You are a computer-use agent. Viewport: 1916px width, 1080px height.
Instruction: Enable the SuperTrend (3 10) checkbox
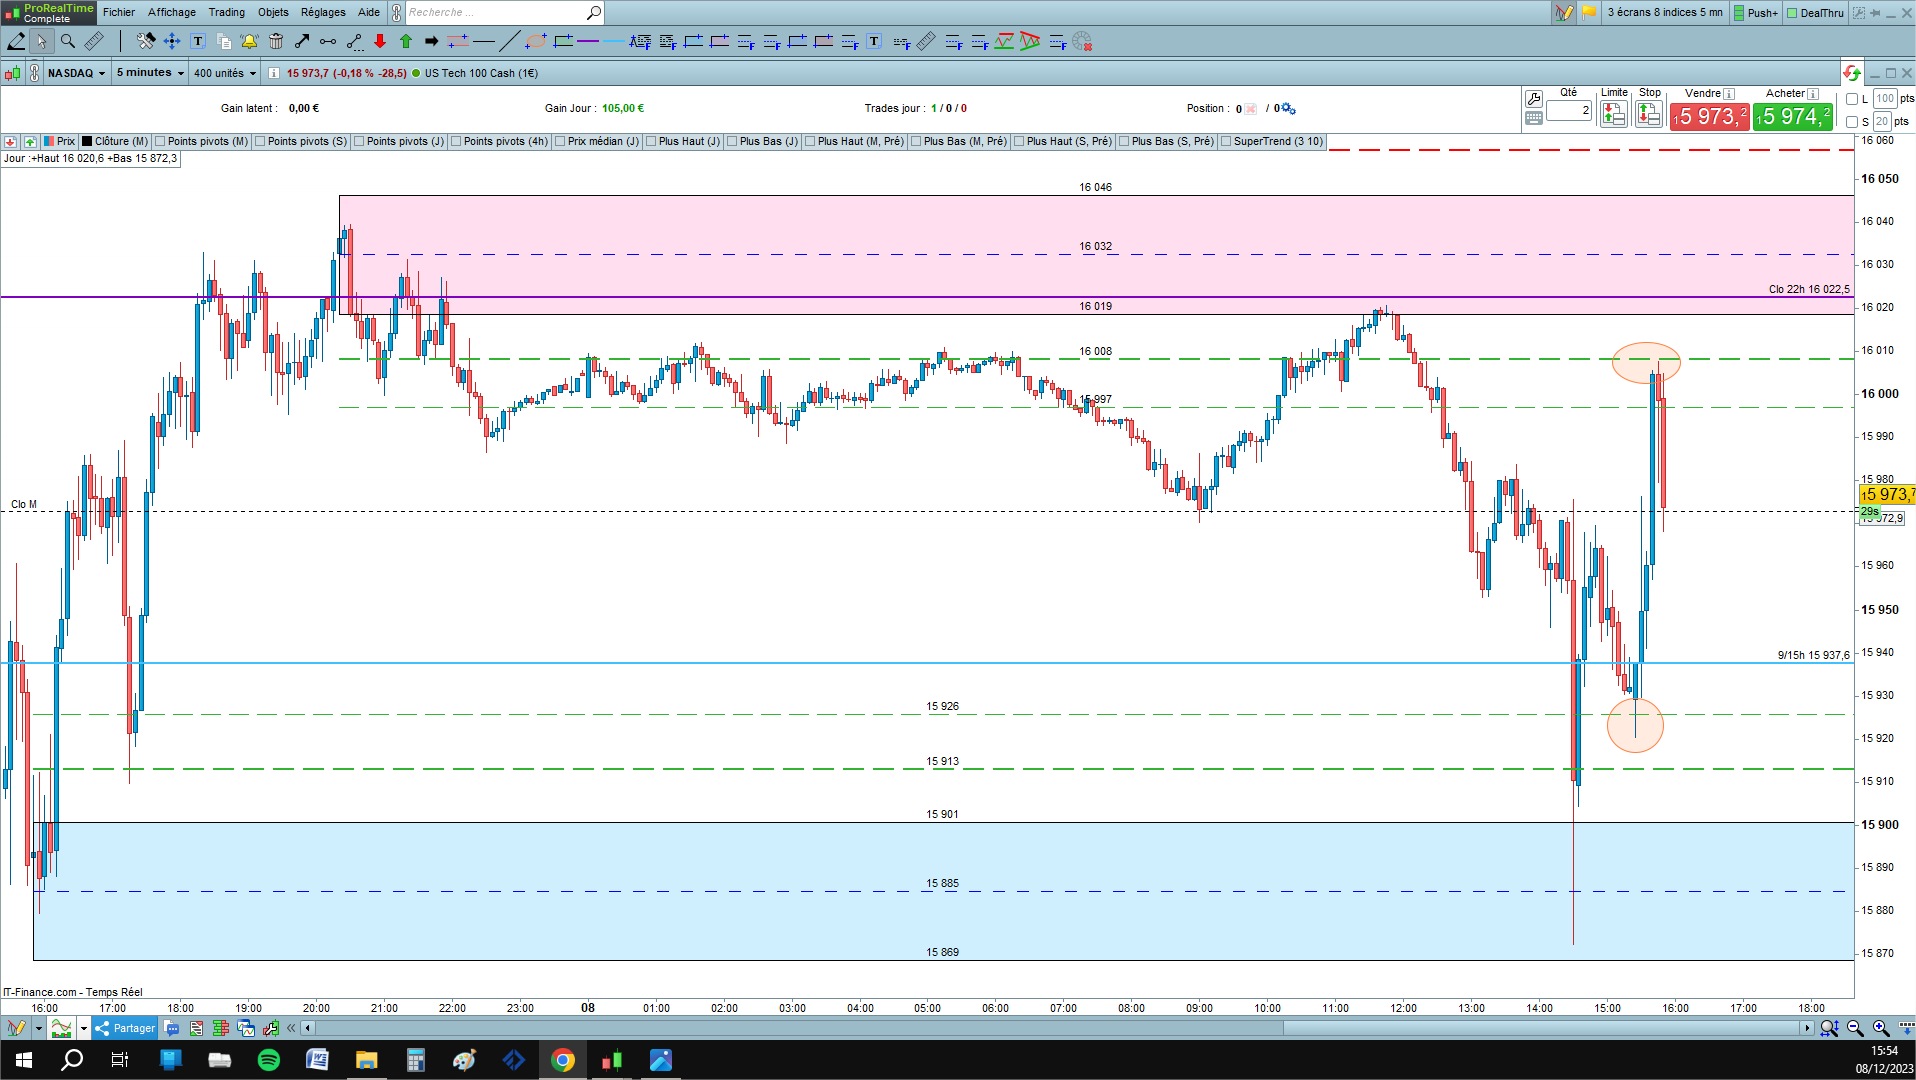pos(1226,142)
